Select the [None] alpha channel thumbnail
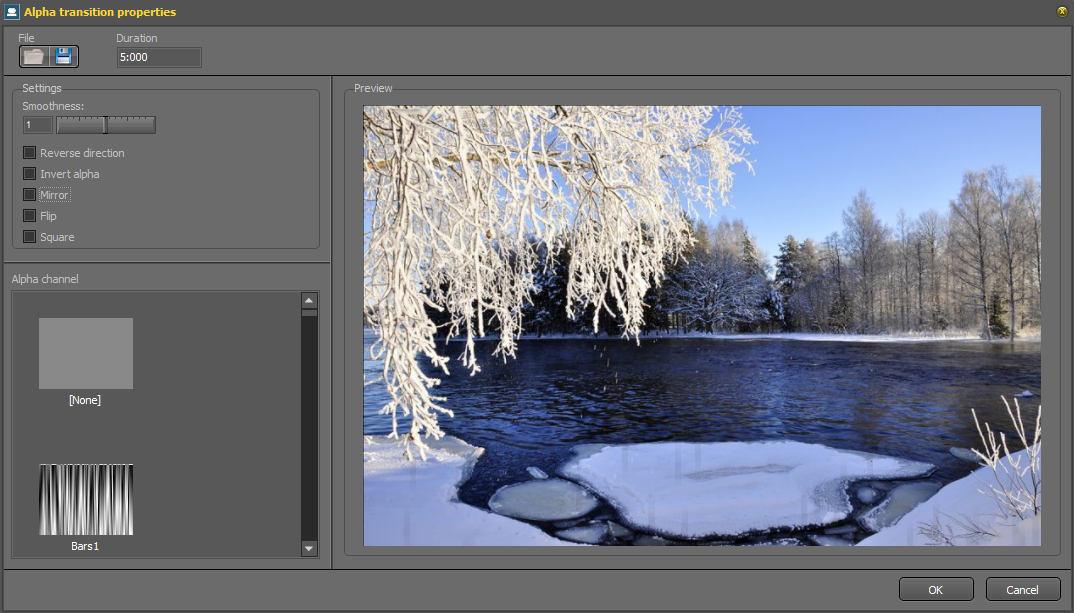Screen dimensions: 1074x613 (86, 353)
